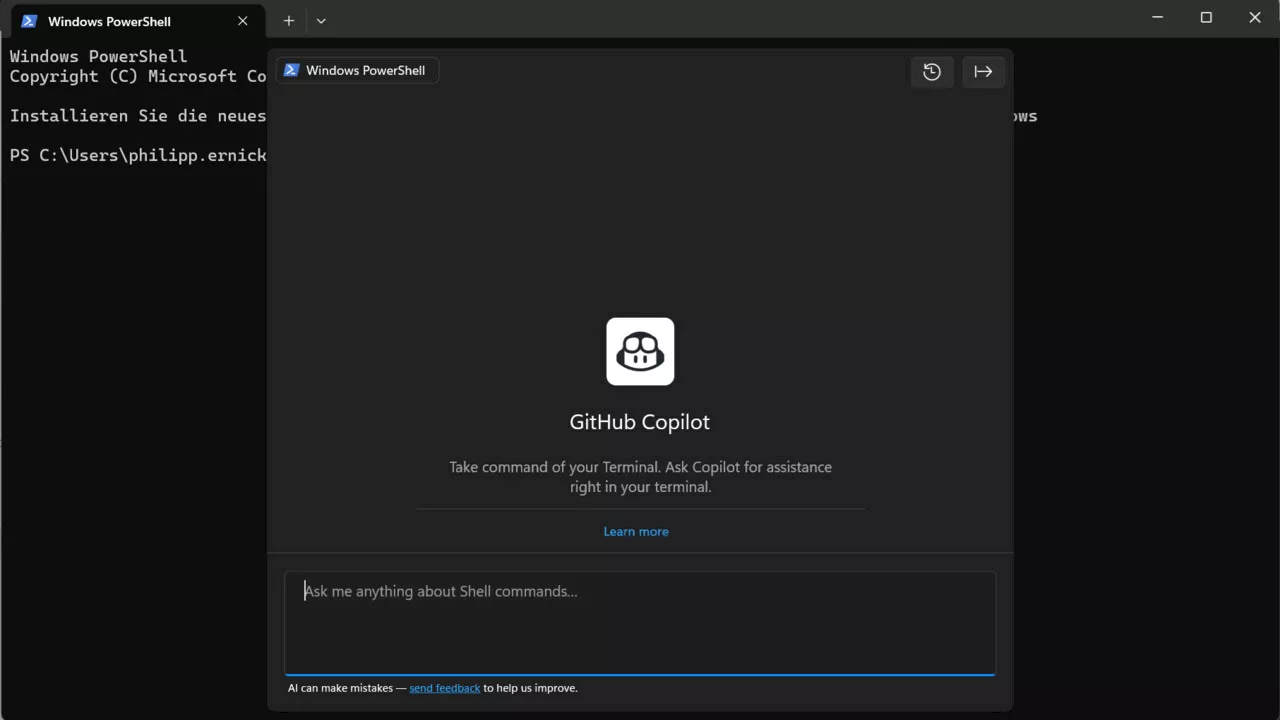1280x720 pixels.
Task: Focus the Ask me anything input box
Action: tap(640, 623)
